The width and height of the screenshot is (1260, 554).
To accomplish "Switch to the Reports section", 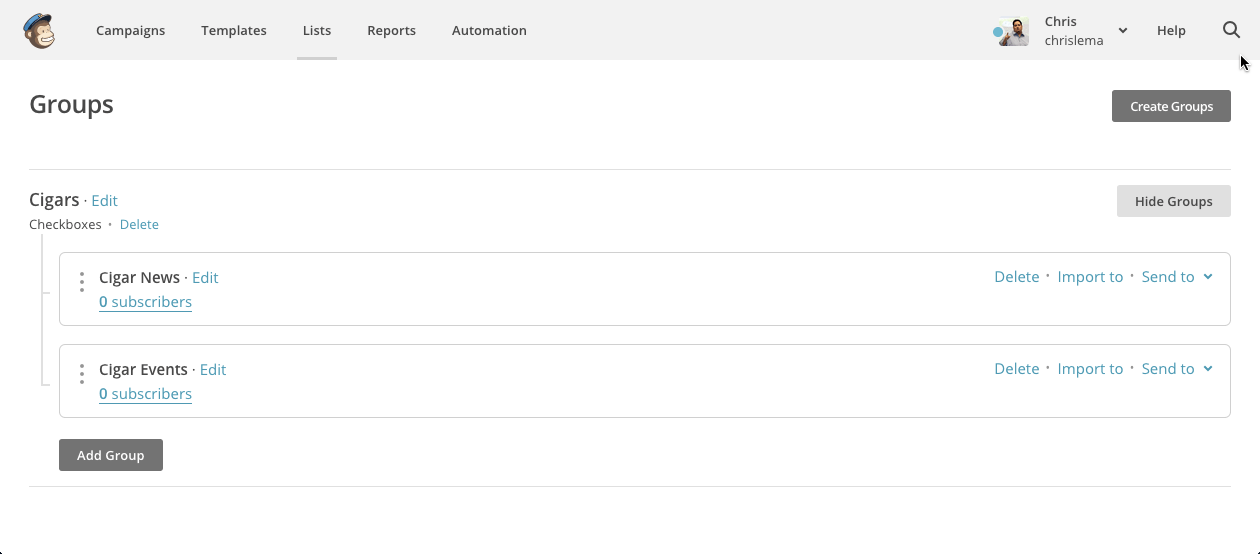I will 391,30.
